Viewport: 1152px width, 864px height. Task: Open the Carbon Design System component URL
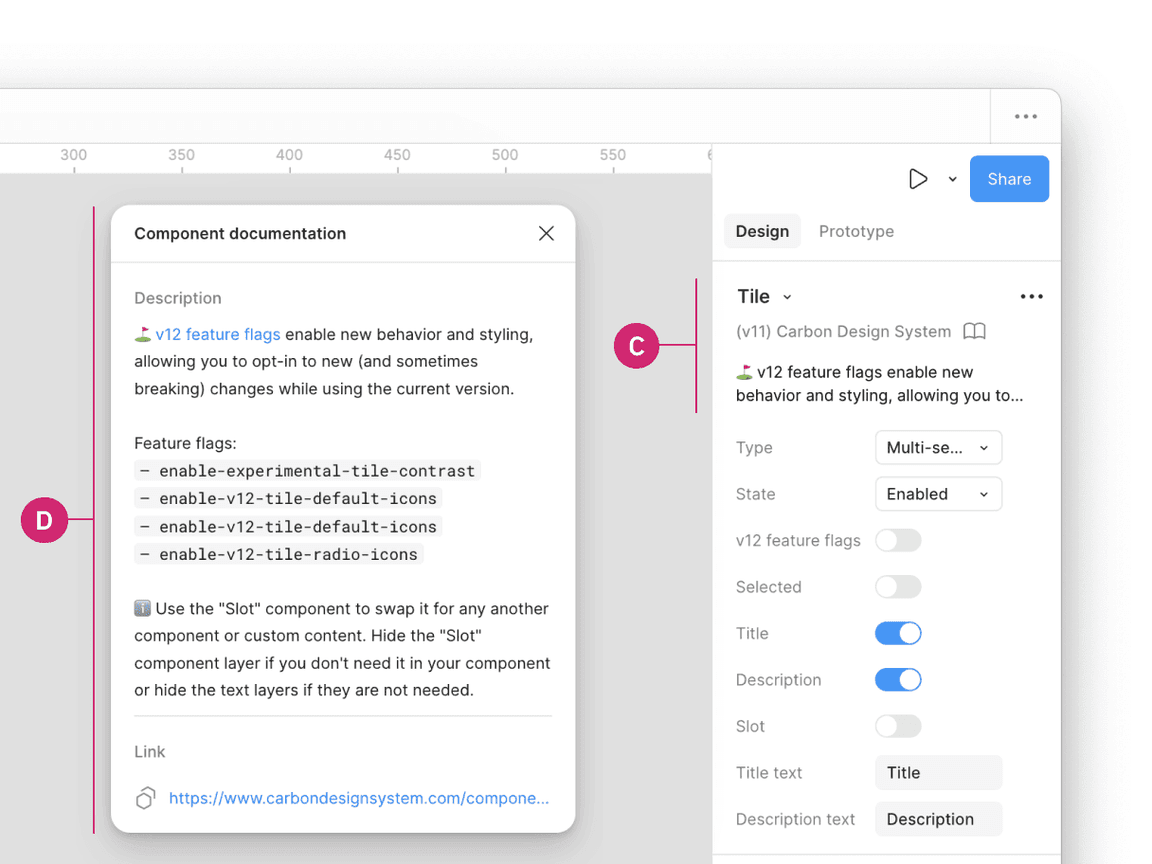(358, 798)
